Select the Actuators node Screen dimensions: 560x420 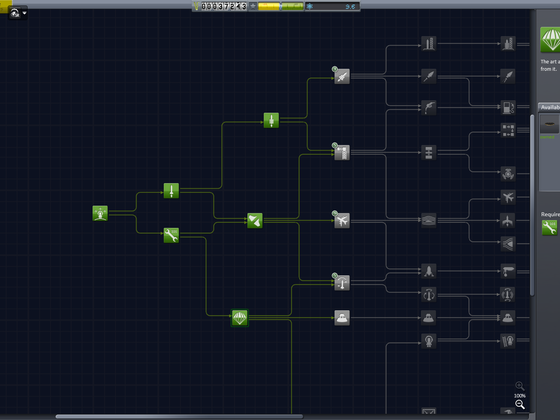point(508,174)
